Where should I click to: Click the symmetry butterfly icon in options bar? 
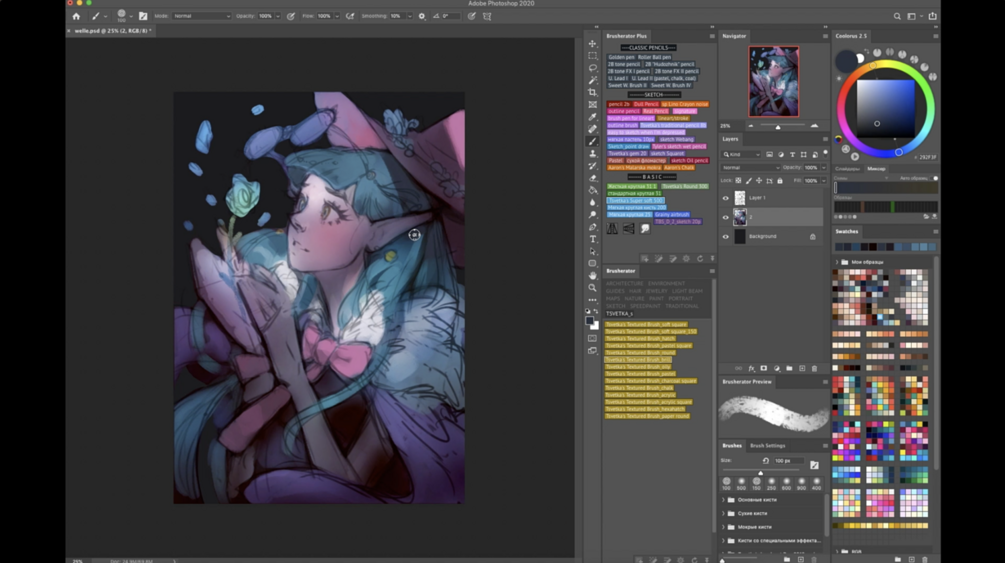click(487, 16)
